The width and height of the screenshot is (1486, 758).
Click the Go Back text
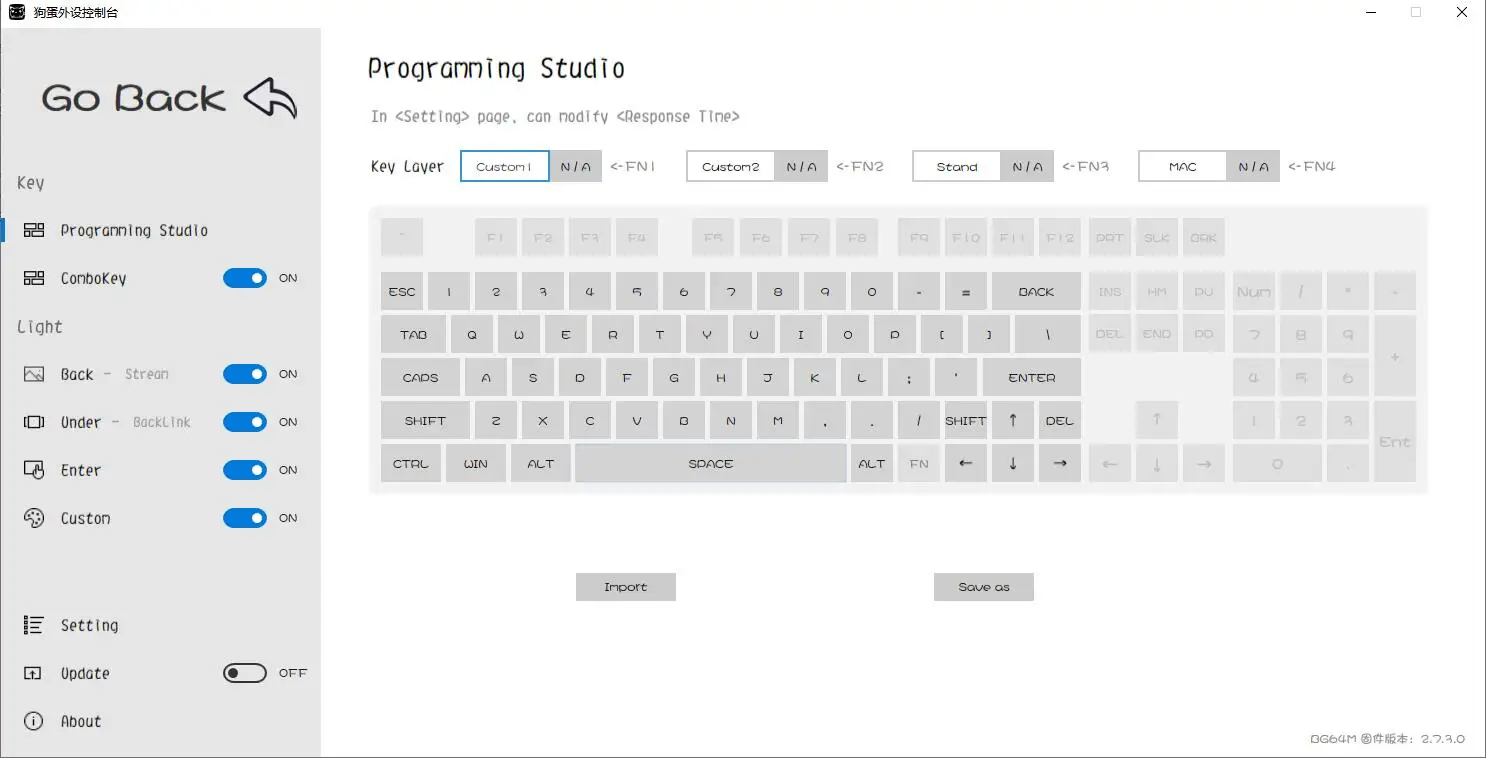coord(134,98)
